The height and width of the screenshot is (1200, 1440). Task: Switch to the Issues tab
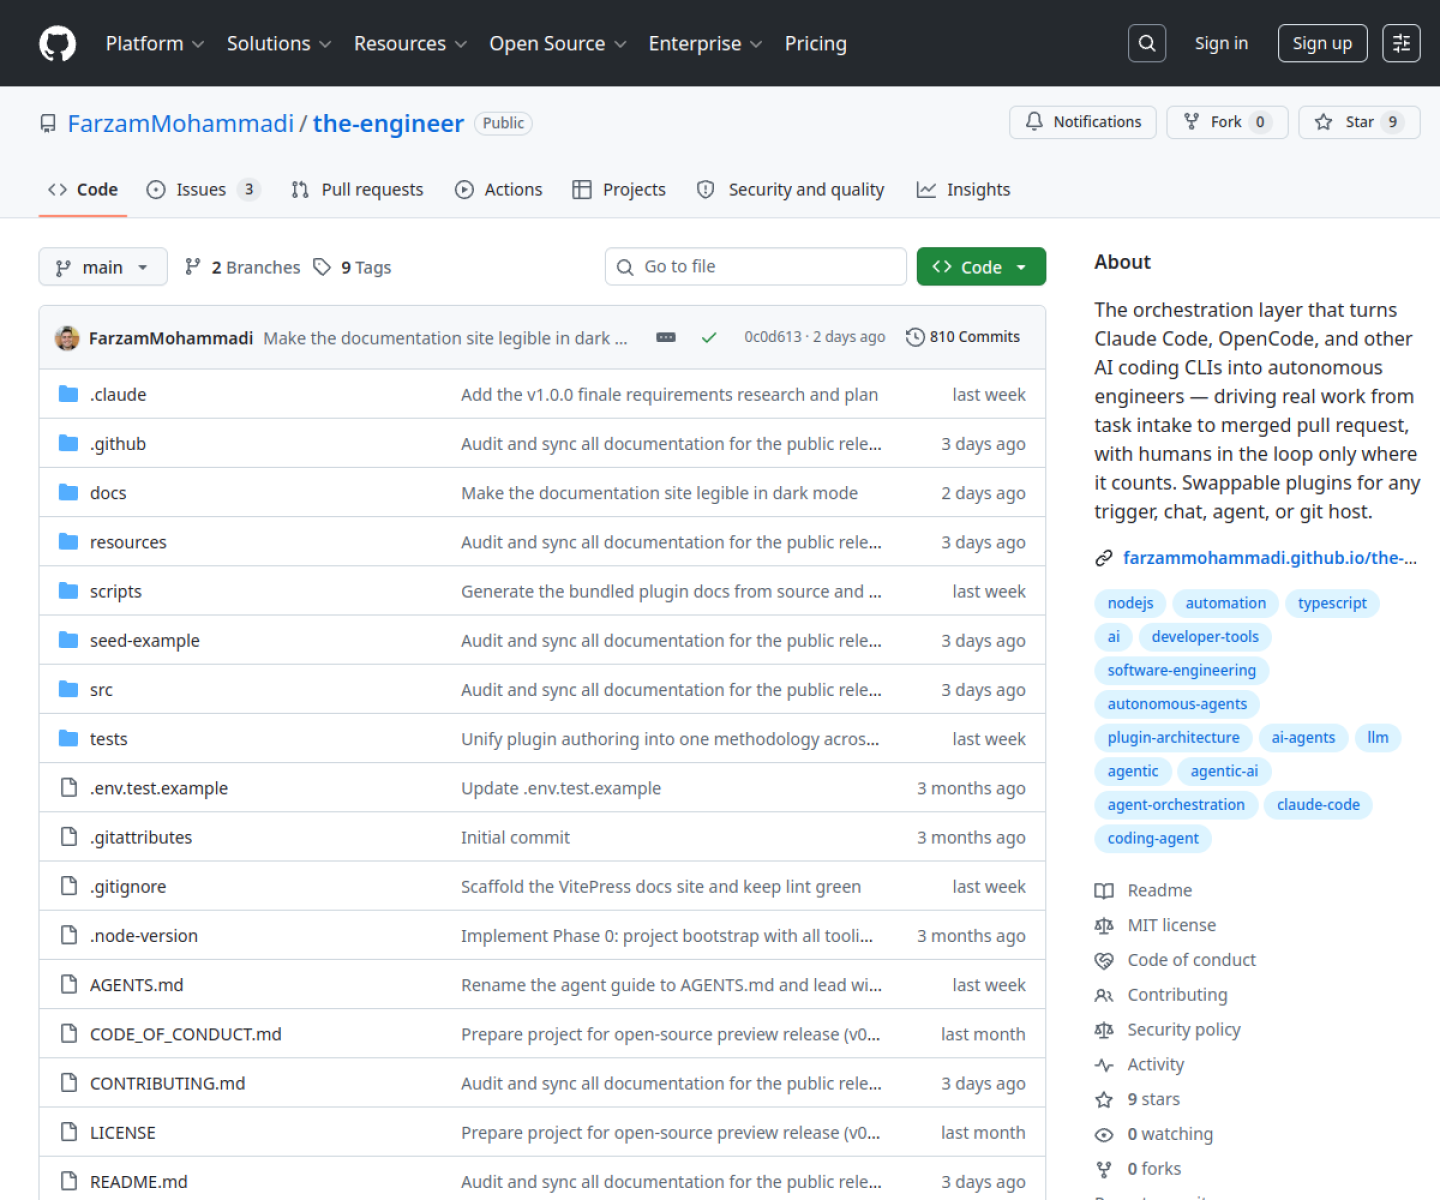(x=203, y=190)
